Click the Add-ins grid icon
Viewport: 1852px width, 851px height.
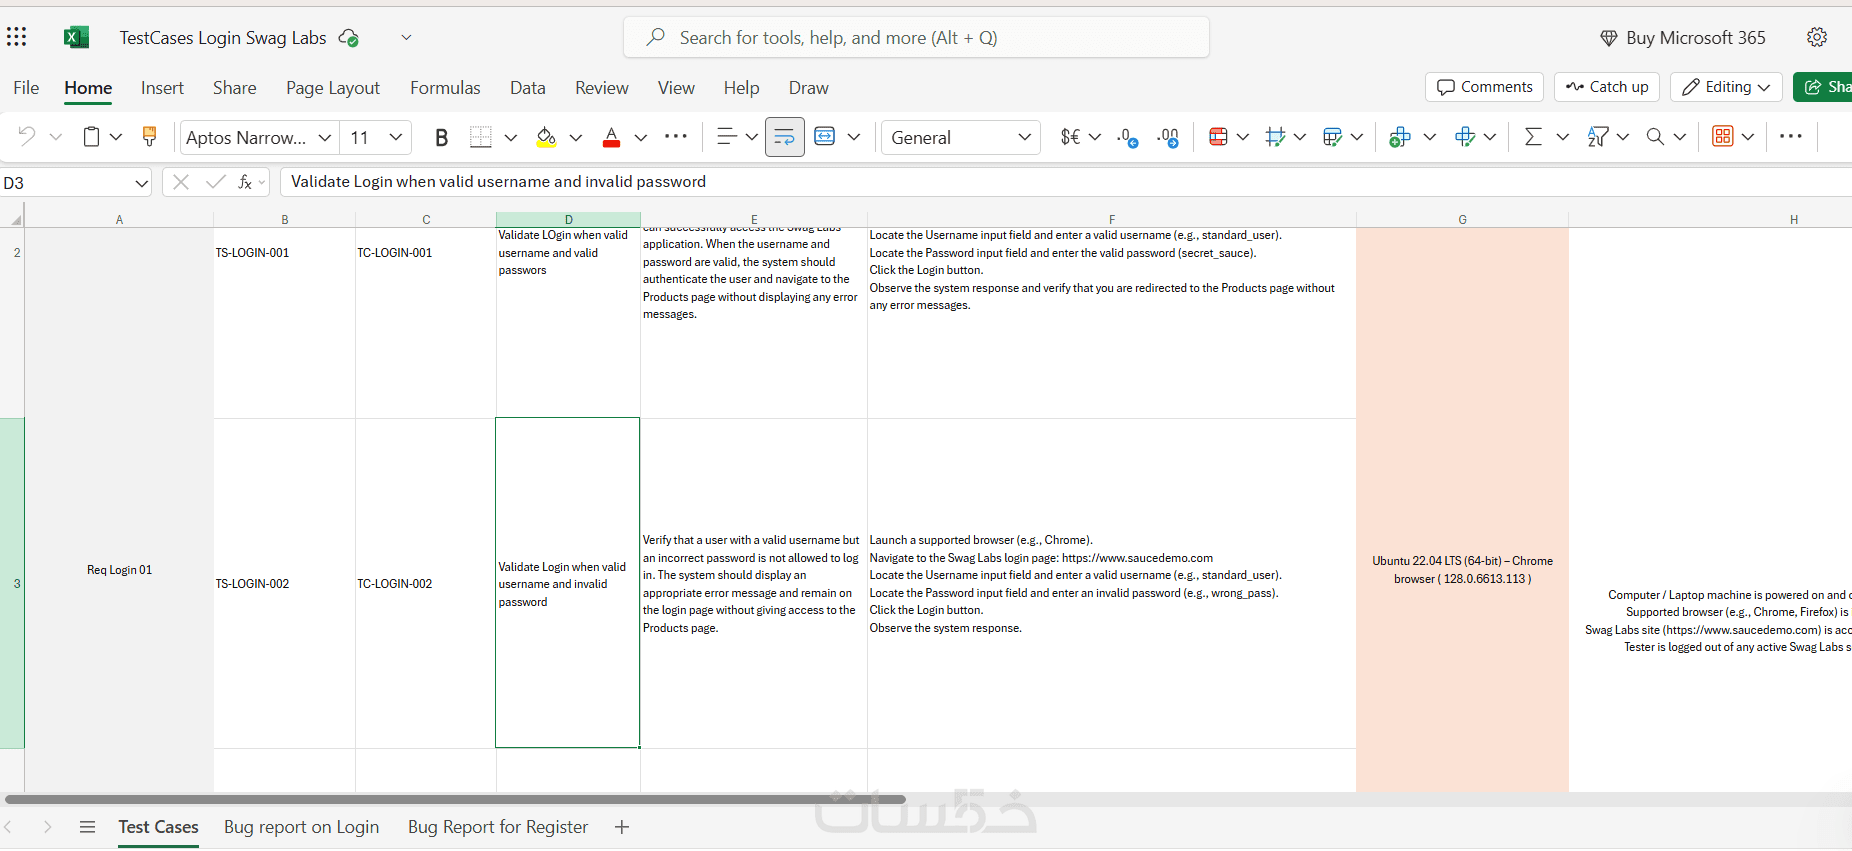point(1723,137)
